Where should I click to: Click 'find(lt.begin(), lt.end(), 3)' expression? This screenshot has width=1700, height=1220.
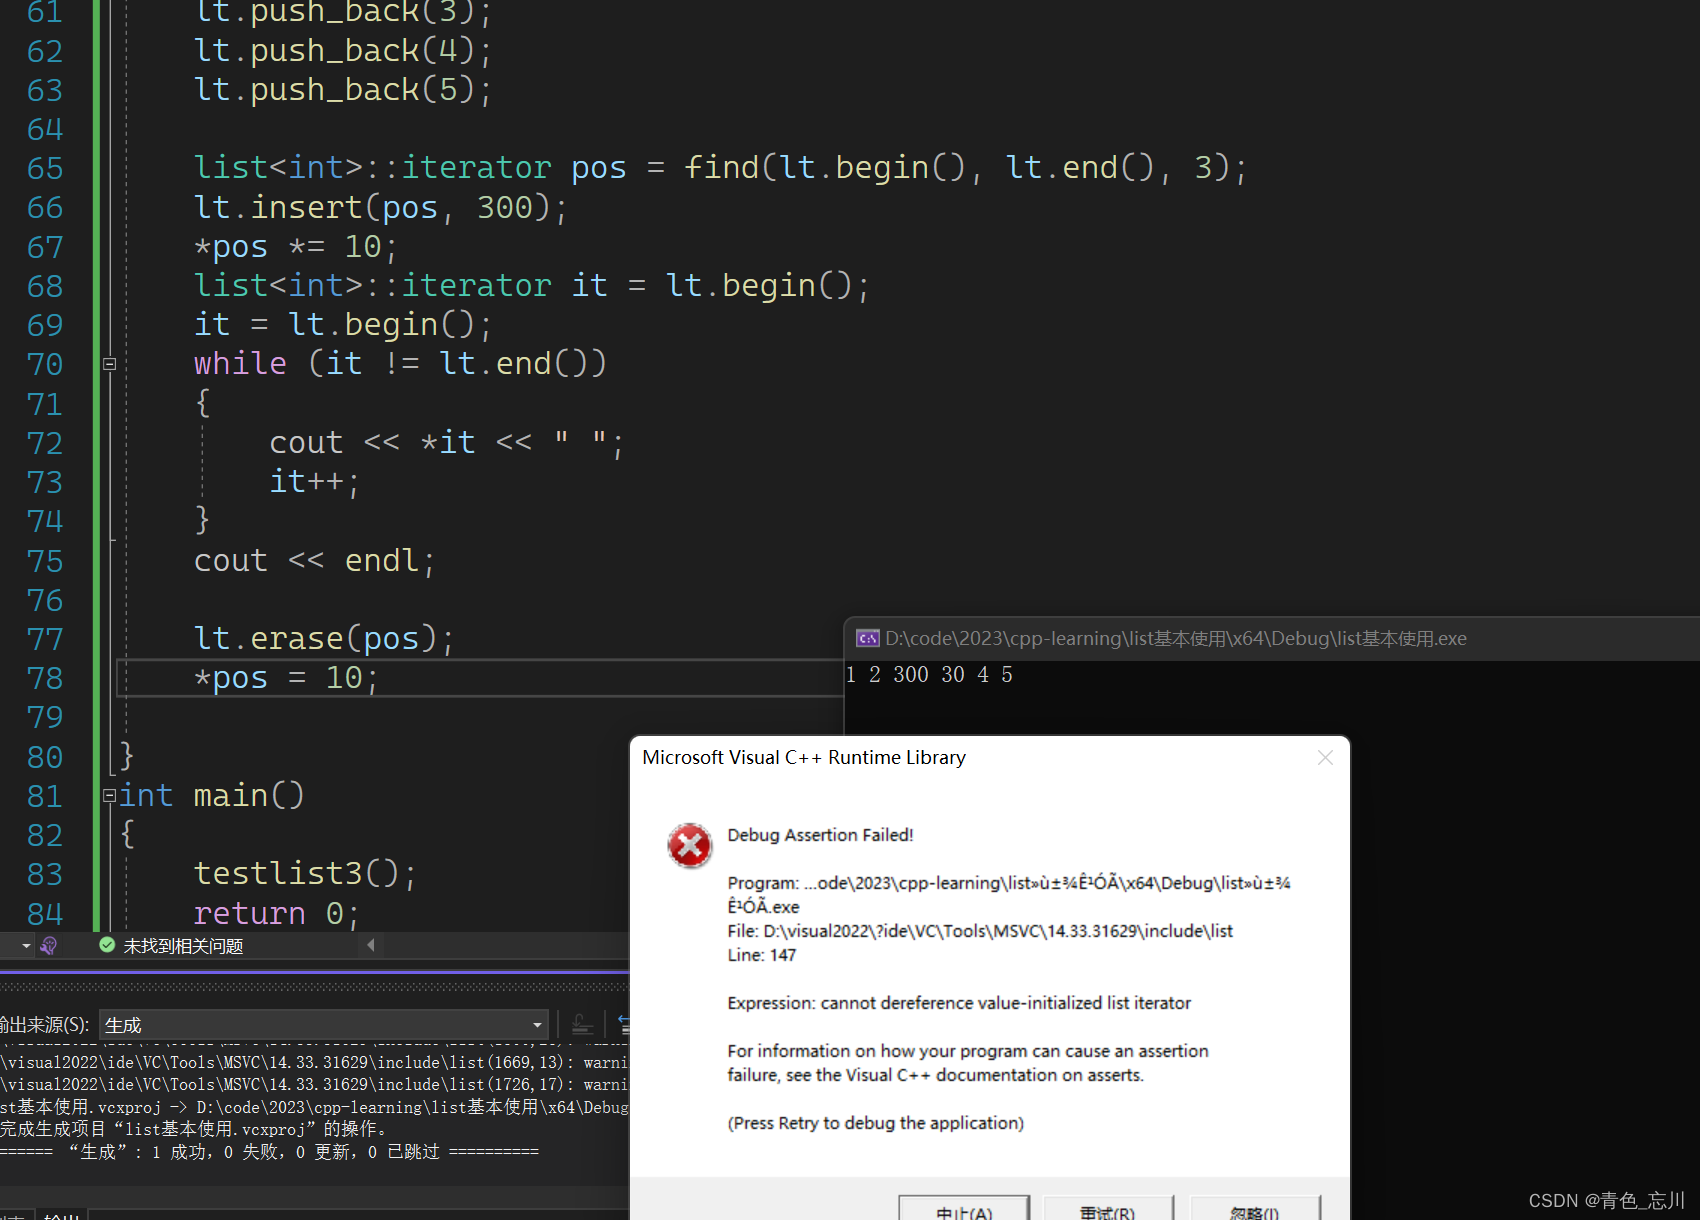959,168
